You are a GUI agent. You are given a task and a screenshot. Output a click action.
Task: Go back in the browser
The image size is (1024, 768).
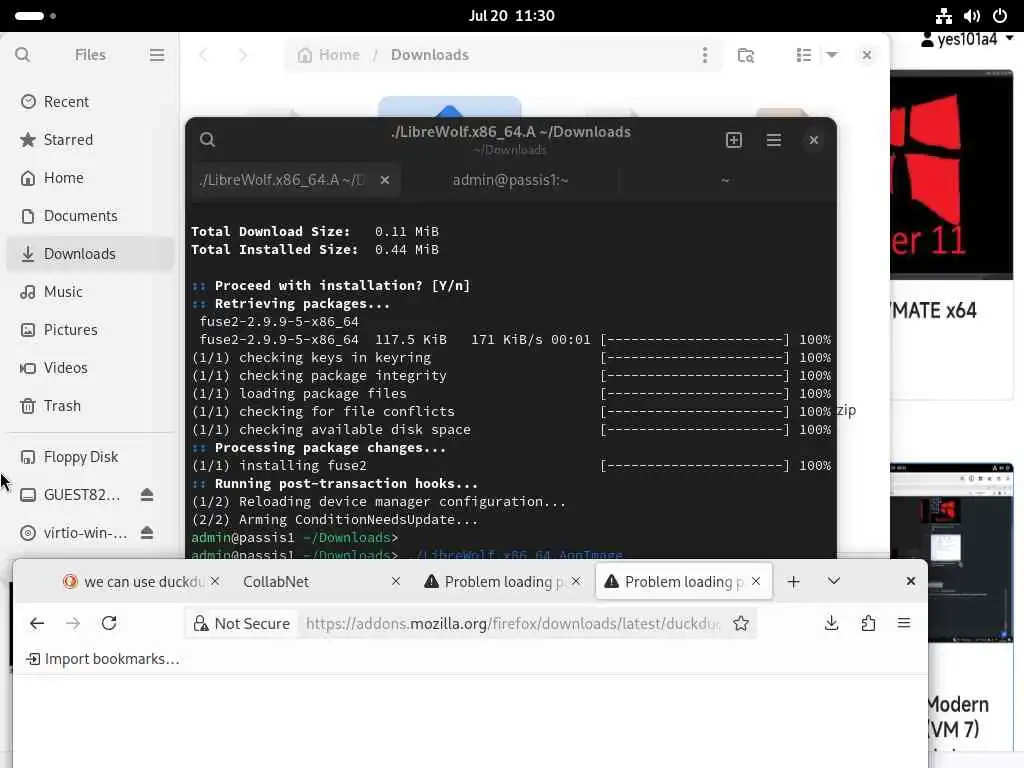coord(37,623)
